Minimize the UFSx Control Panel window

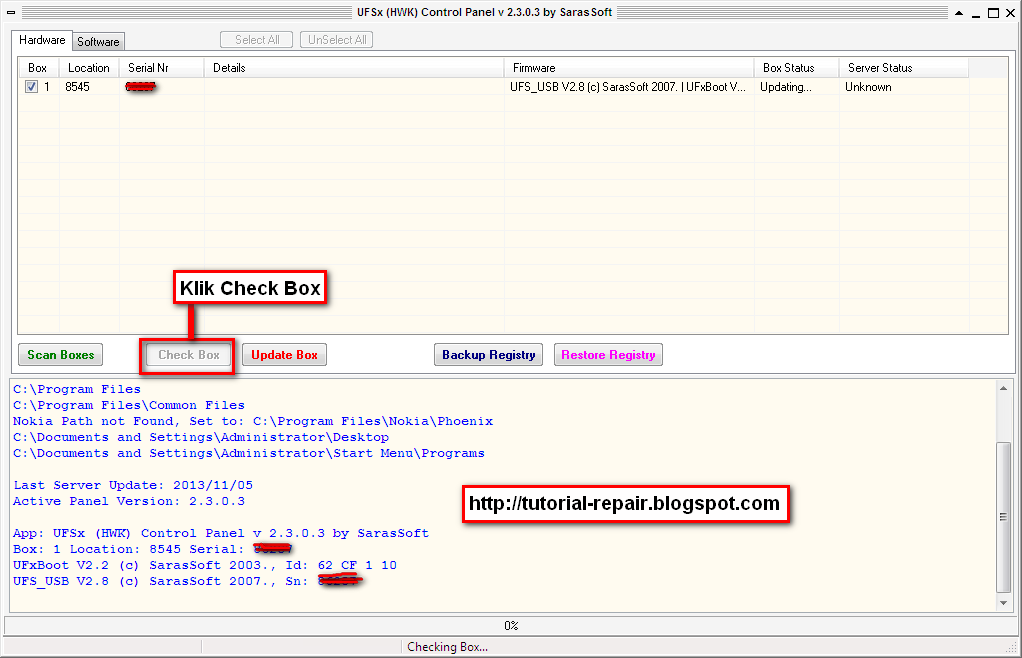pos(976,14)
